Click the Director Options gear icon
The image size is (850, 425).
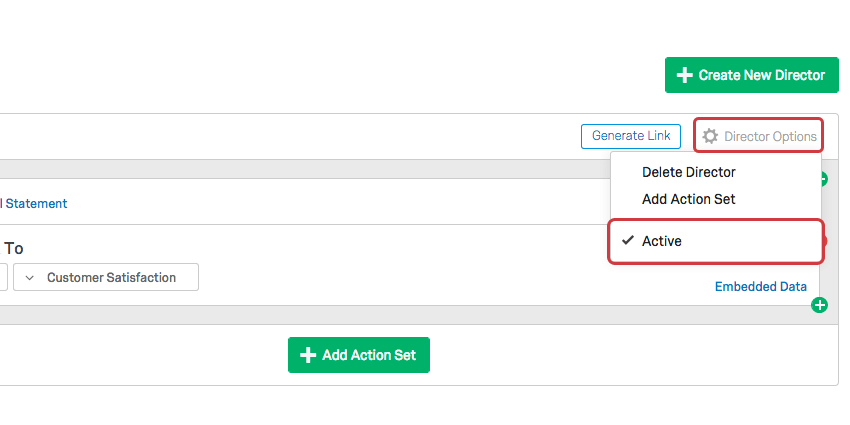[x=710, y=137]
